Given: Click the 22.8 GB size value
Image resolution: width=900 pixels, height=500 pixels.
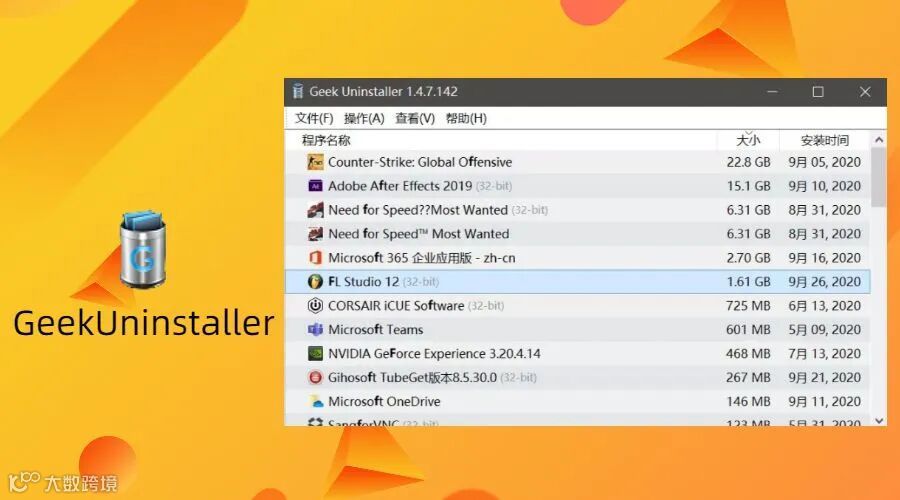Looking at the screenshot, I should pyautogui.click(x=748, y=162).
